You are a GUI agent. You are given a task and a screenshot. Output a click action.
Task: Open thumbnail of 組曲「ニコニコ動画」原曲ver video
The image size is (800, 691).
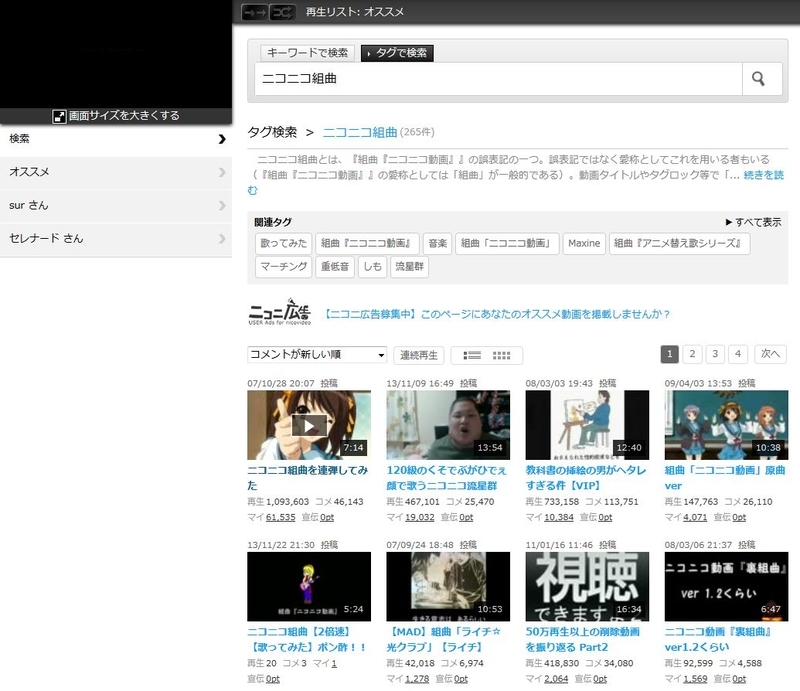726,425
